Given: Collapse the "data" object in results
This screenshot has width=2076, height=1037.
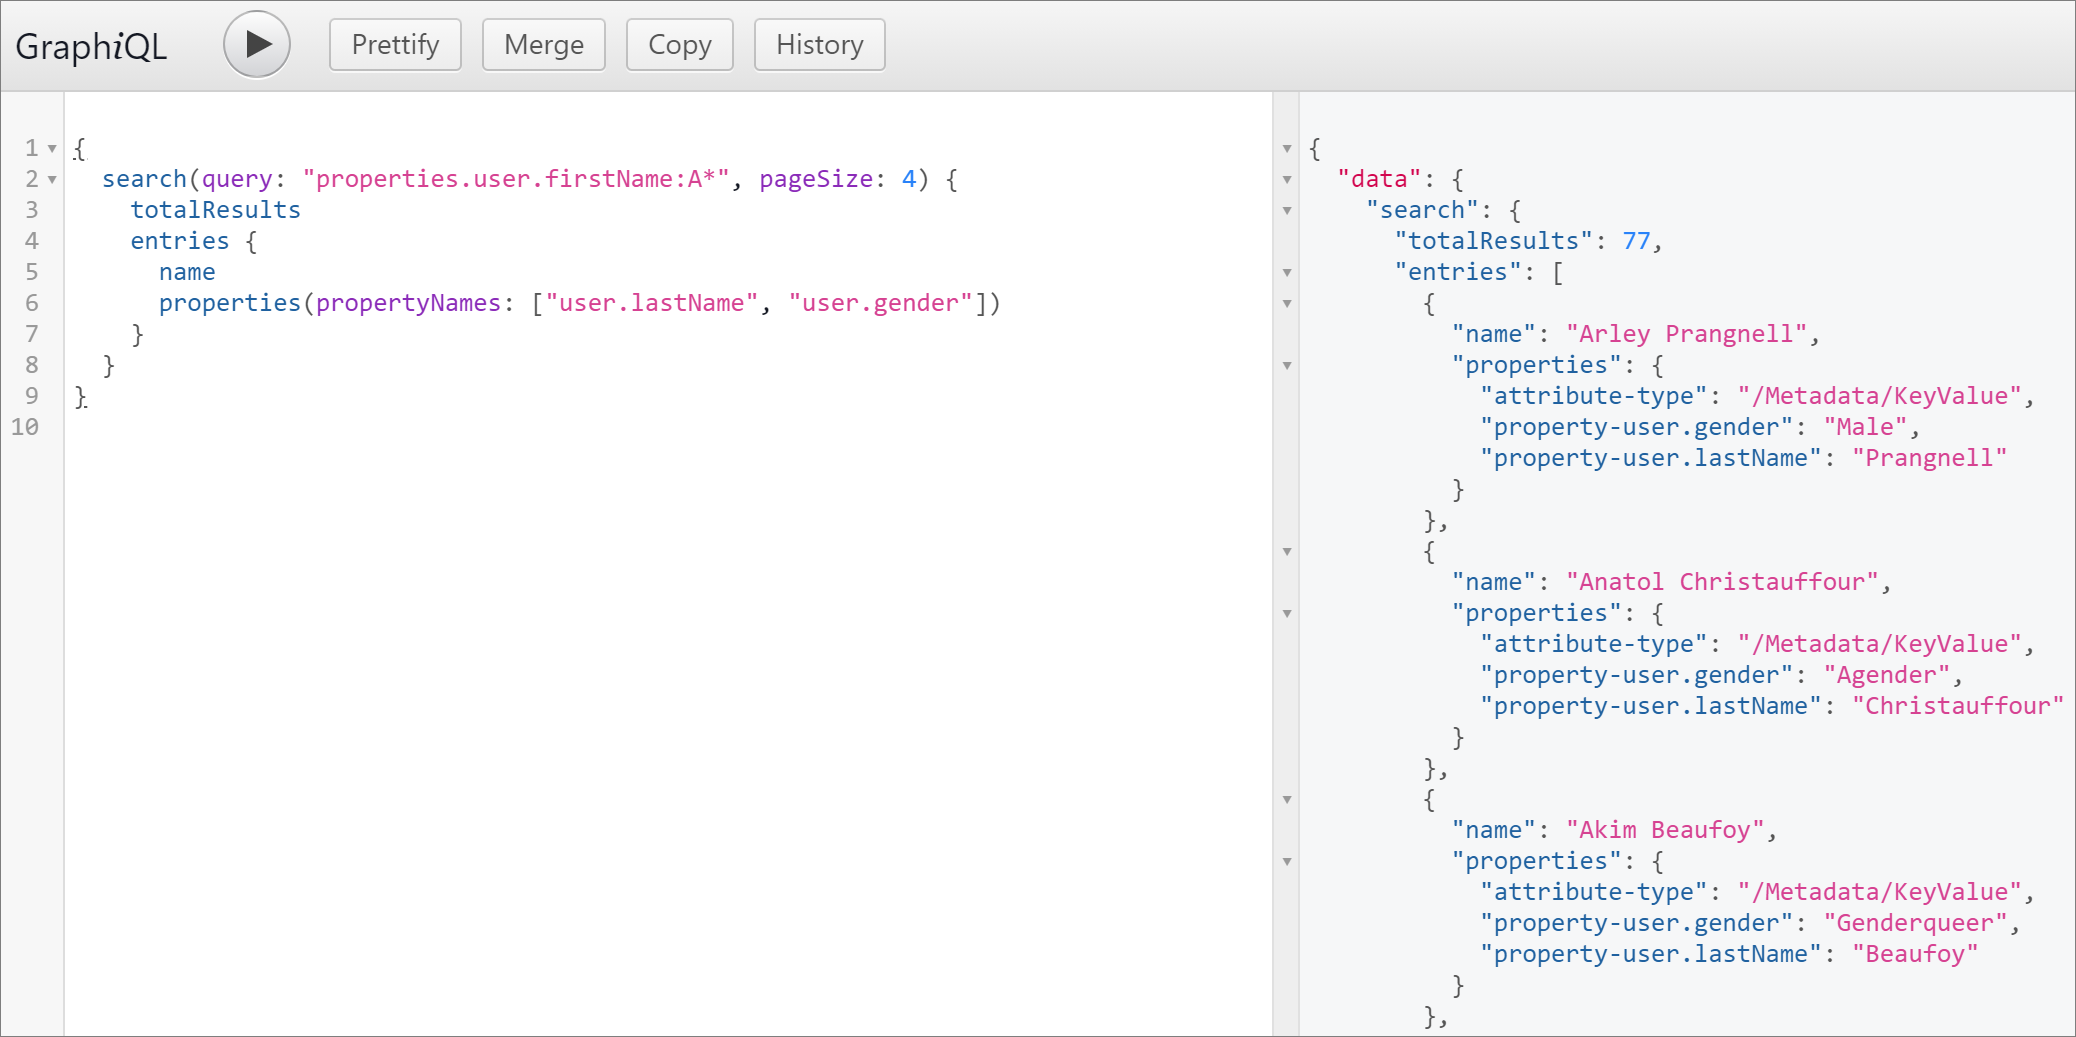Looking at the screenshot, I should 1287,180.
